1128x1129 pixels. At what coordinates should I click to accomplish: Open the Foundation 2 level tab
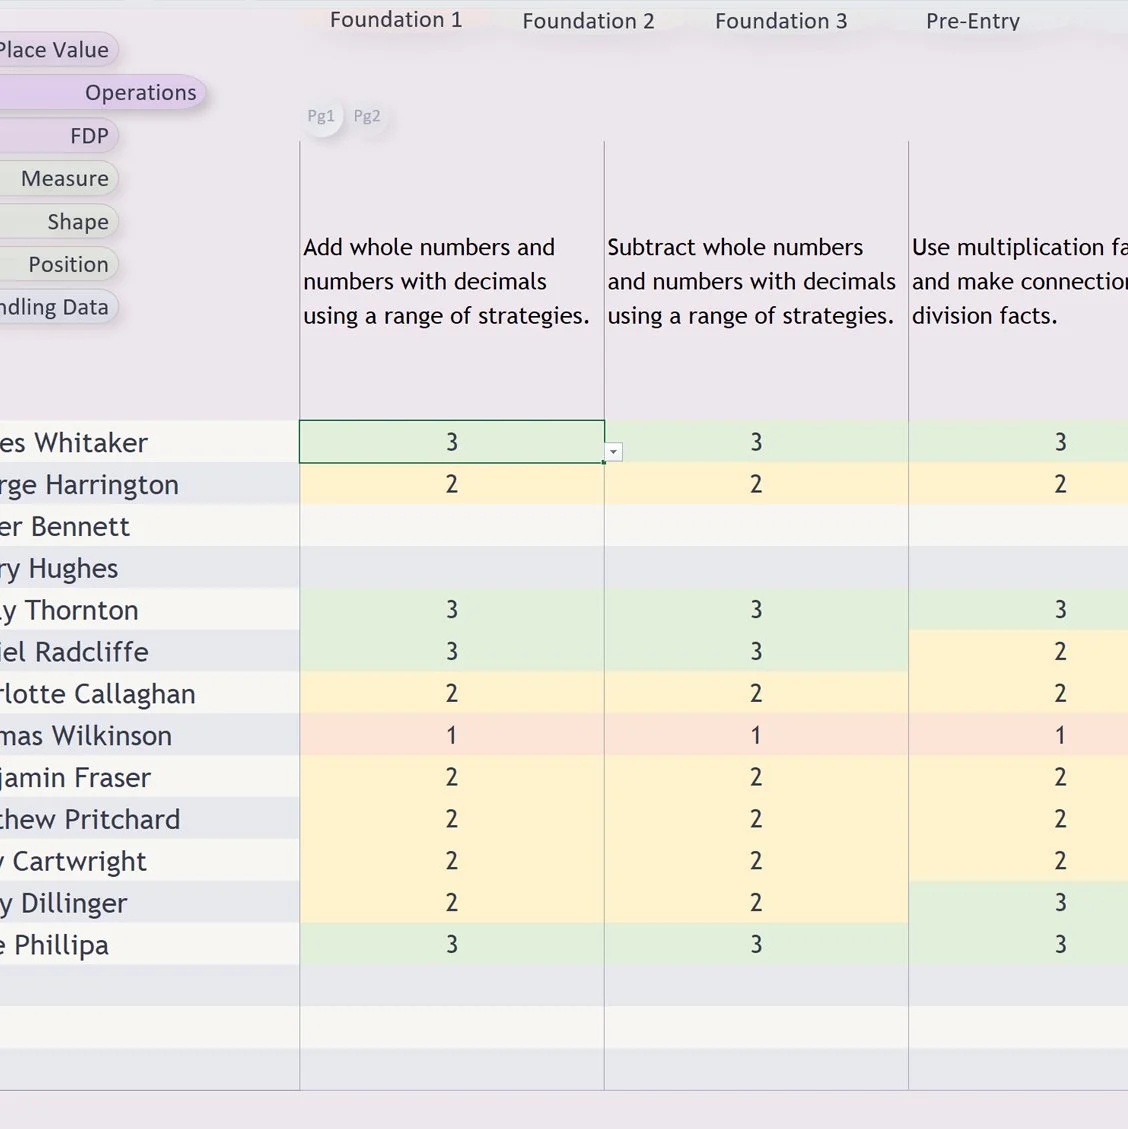click(588, 21)
